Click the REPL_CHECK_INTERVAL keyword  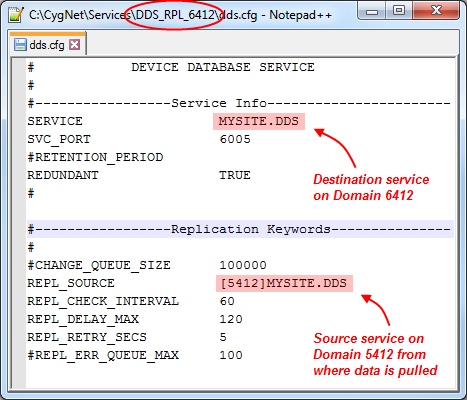(103, 301)
